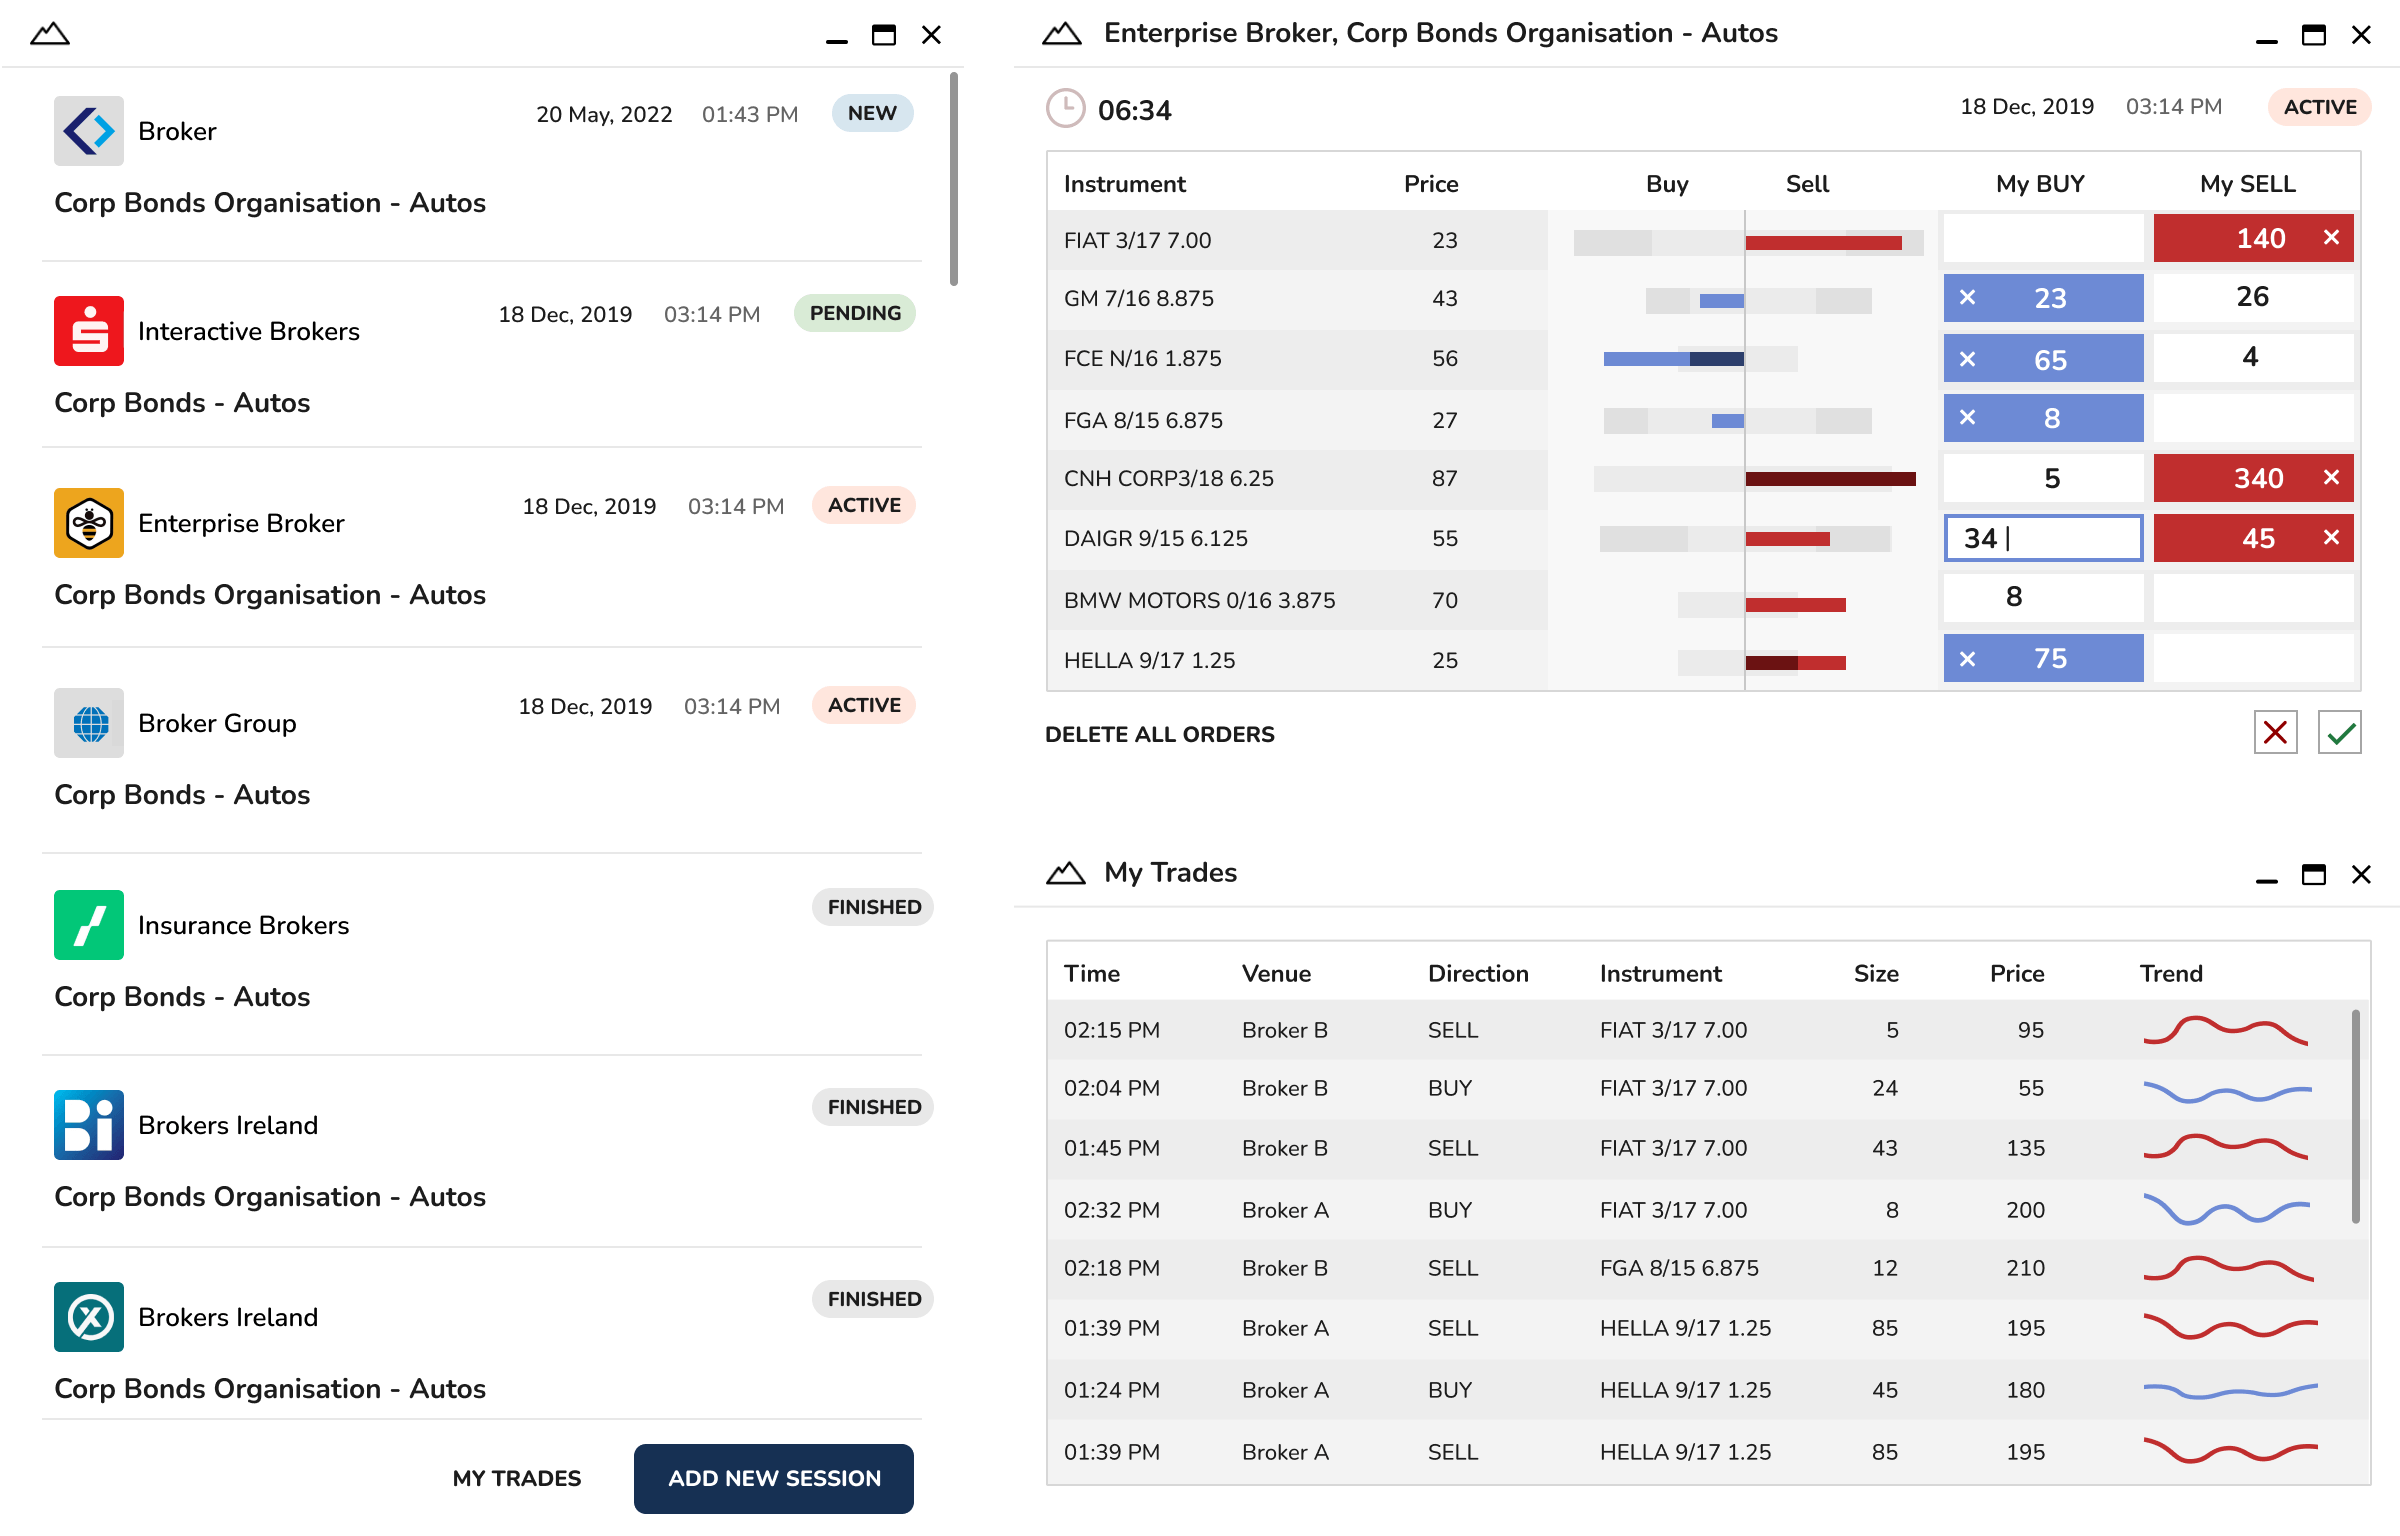
Task: Click the DAIGR My BUY input field
Action: coord(2043,538)
